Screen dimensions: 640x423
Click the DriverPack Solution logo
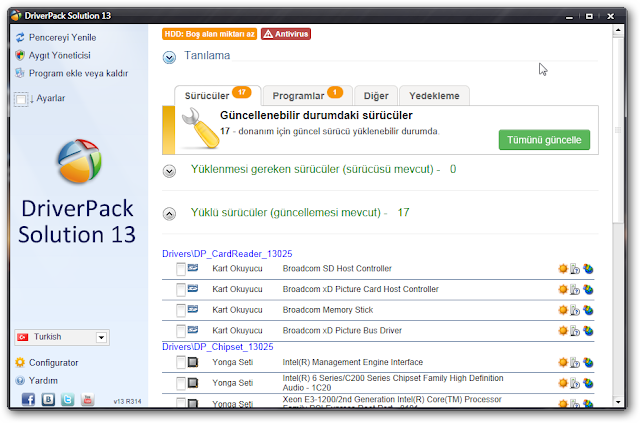click(x=79, y=161)
